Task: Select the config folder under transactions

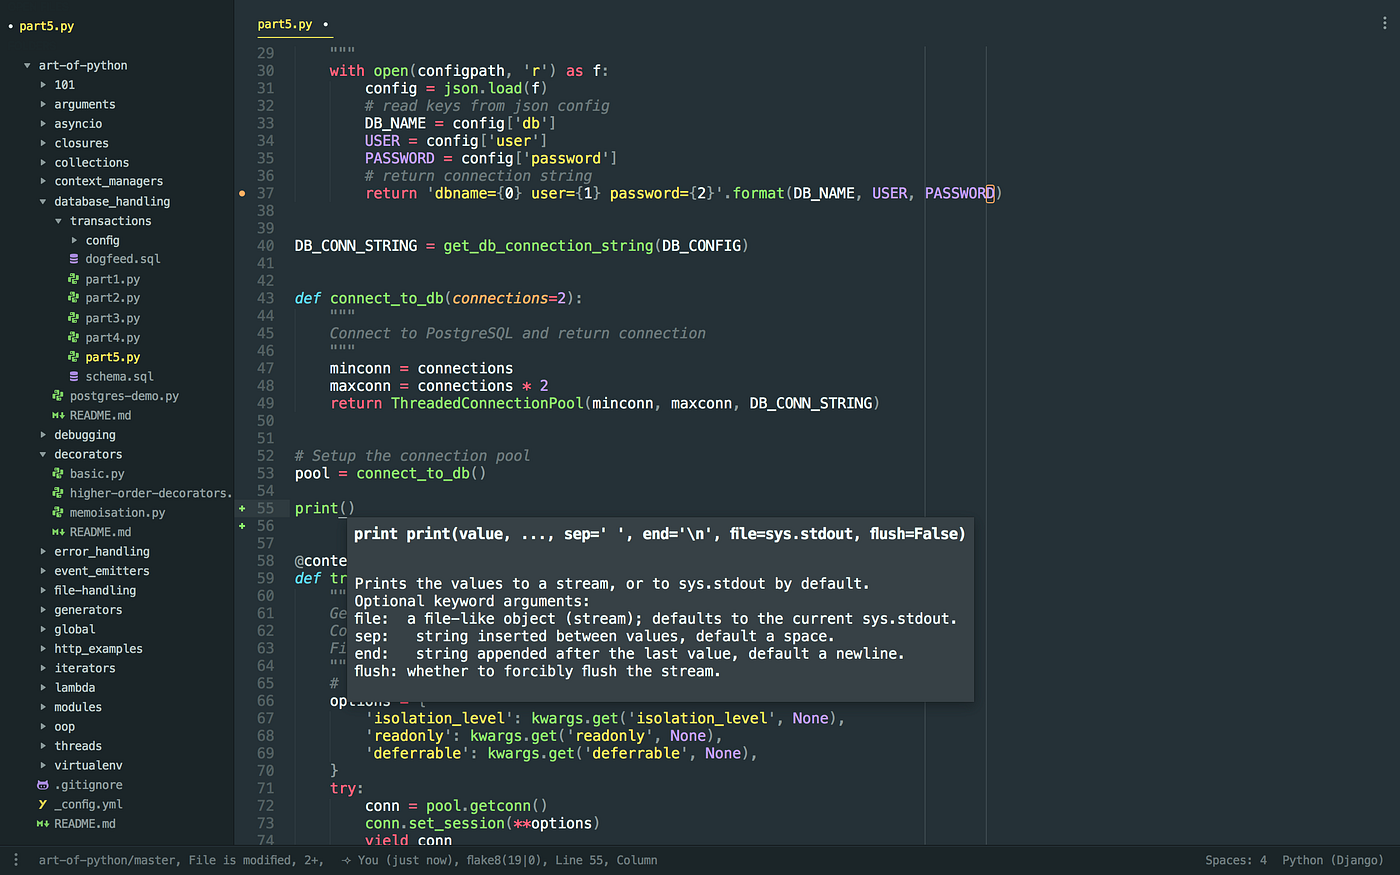Action: [102, 240]
